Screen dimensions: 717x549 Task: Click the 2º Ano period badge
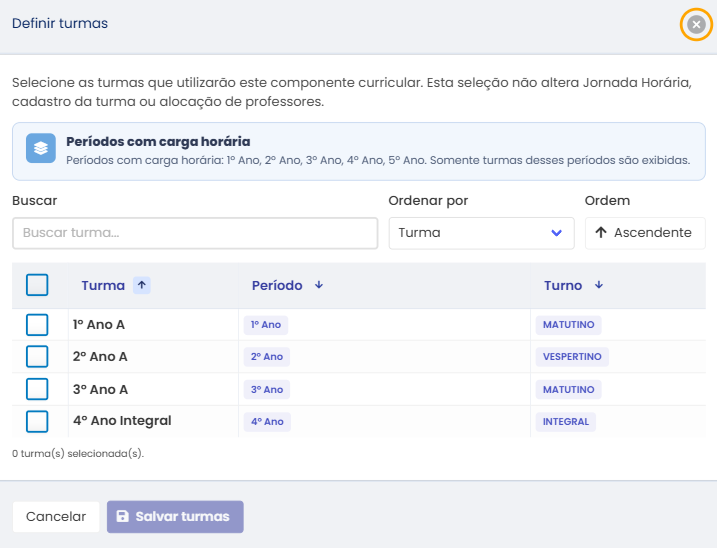[x=267, y=357]
